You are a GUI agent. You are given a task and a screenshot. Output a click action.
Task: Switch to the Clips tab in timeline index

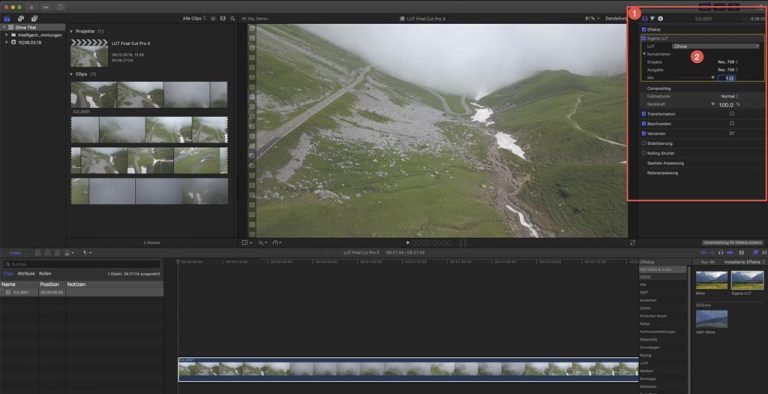click(x=8, y=273)
